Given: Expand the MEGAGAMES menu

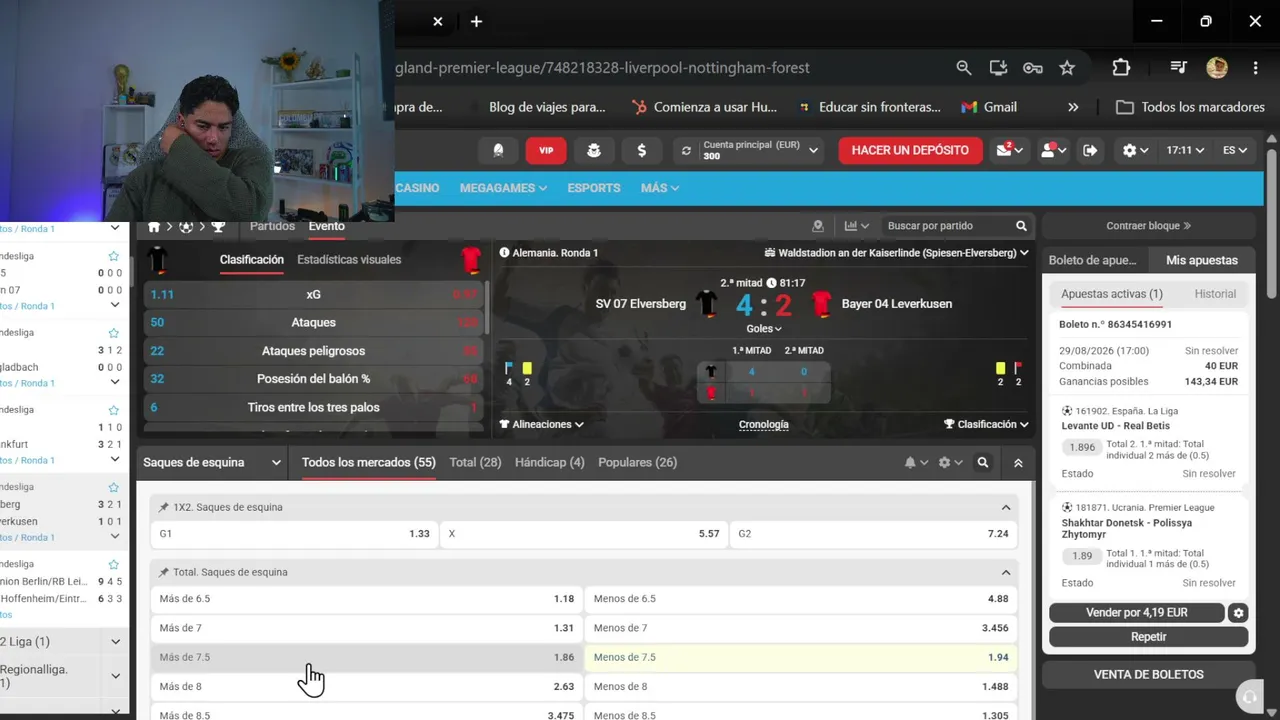Looking at the screenshot, I should [x=503, y=188].
